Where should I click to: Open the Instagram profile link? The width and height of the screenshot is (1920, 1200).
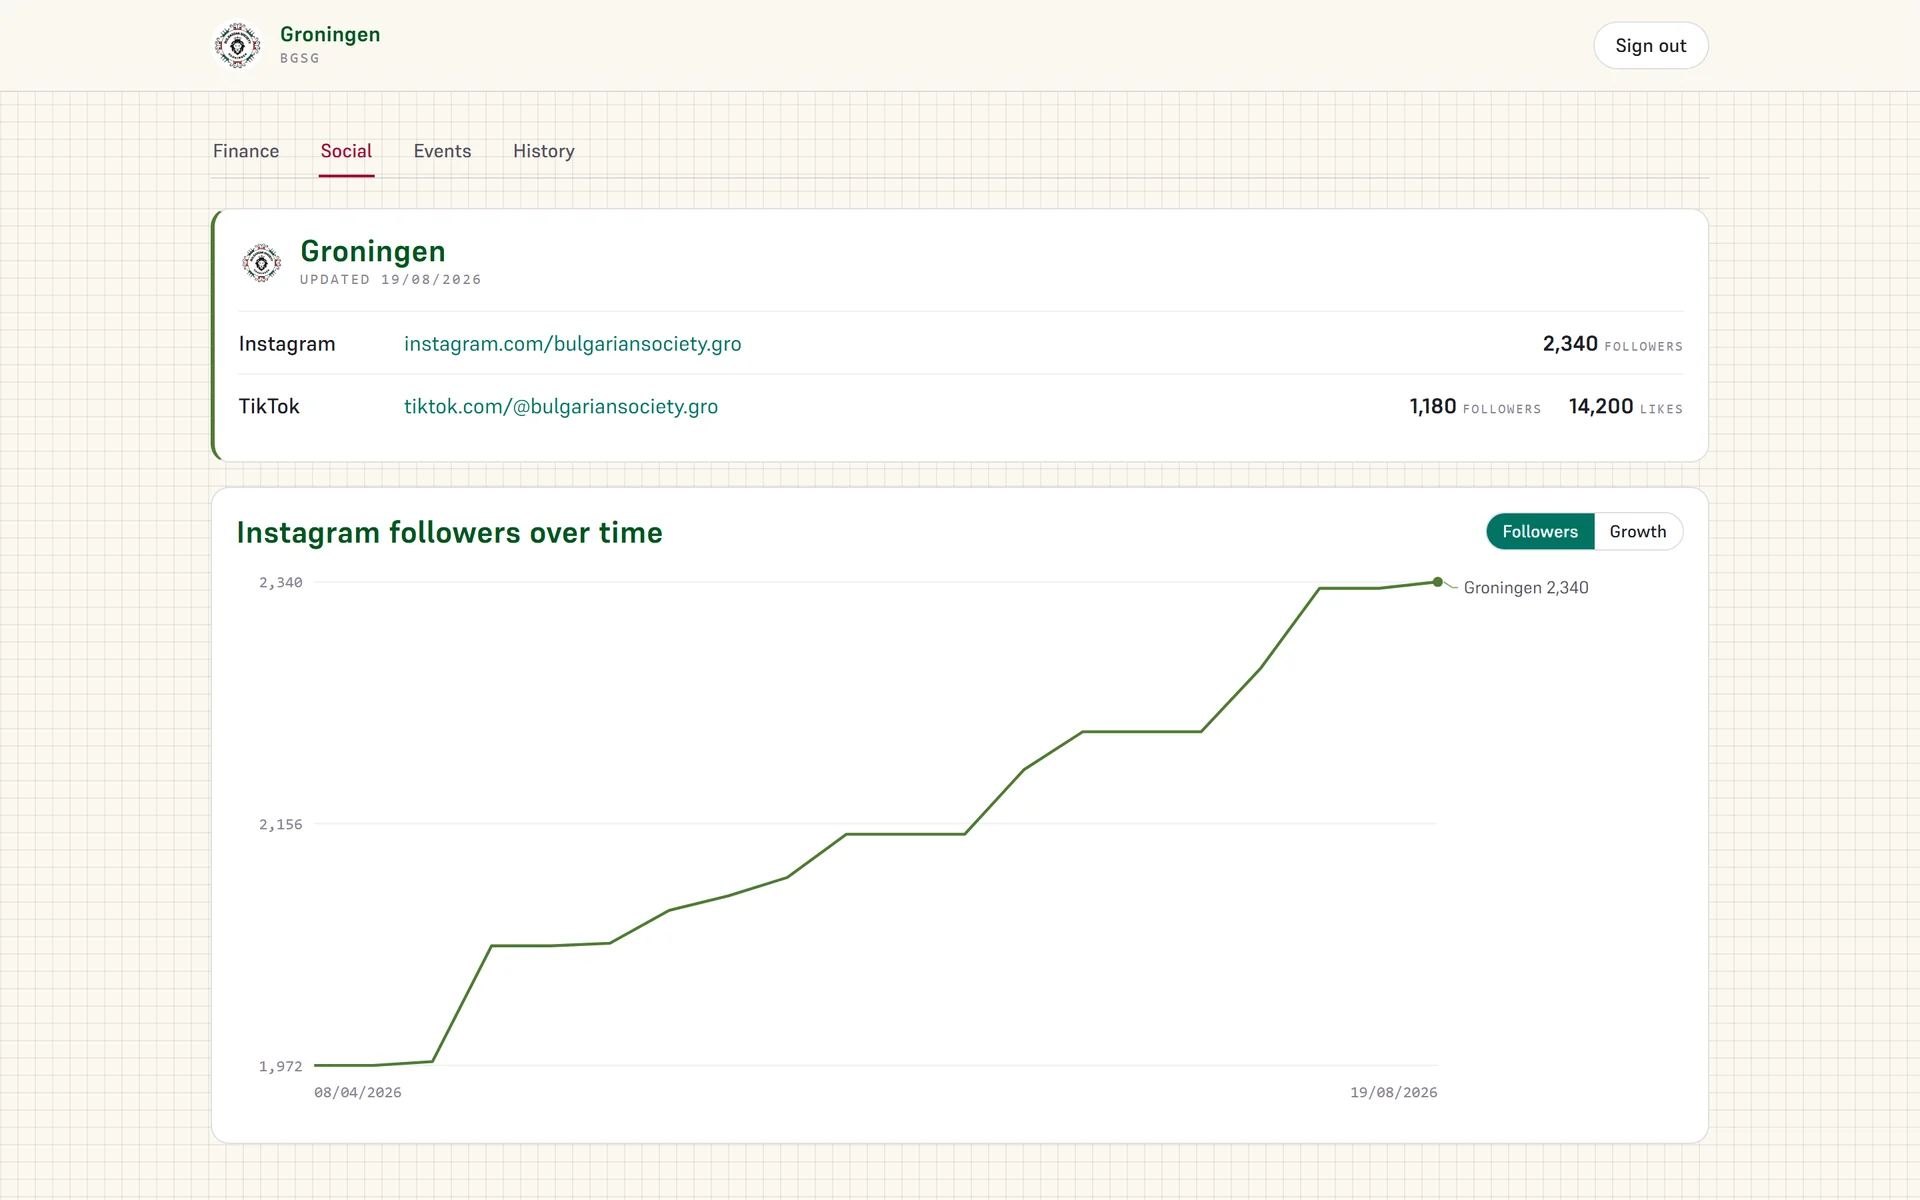(x=573, y=344)
